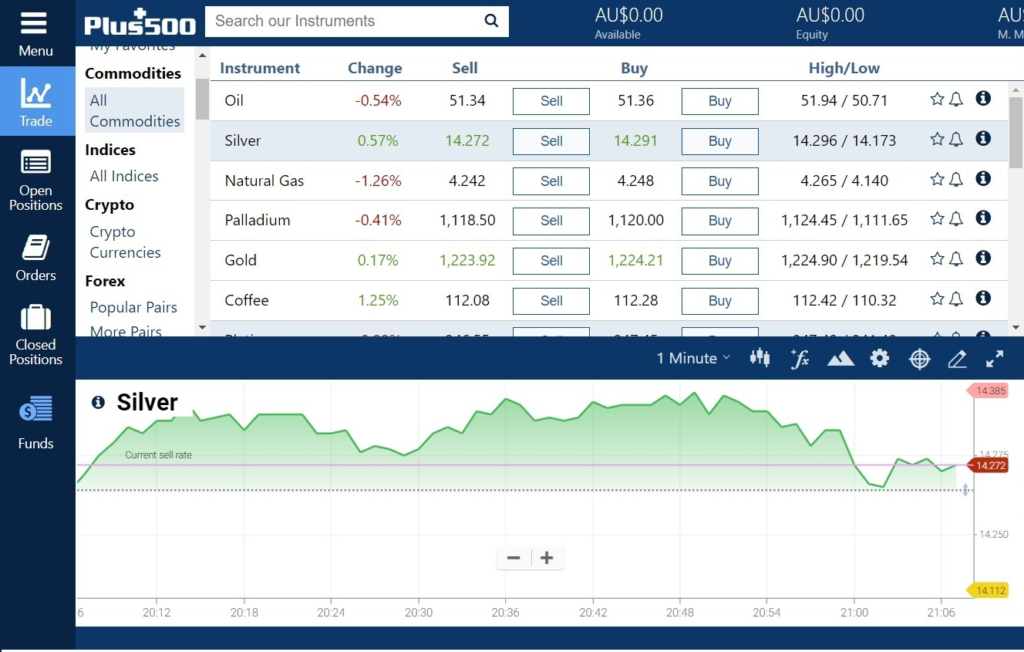Zoom out chart with minus button
Viewport: 1024px width, 652px height.
(x=513, y=558)
